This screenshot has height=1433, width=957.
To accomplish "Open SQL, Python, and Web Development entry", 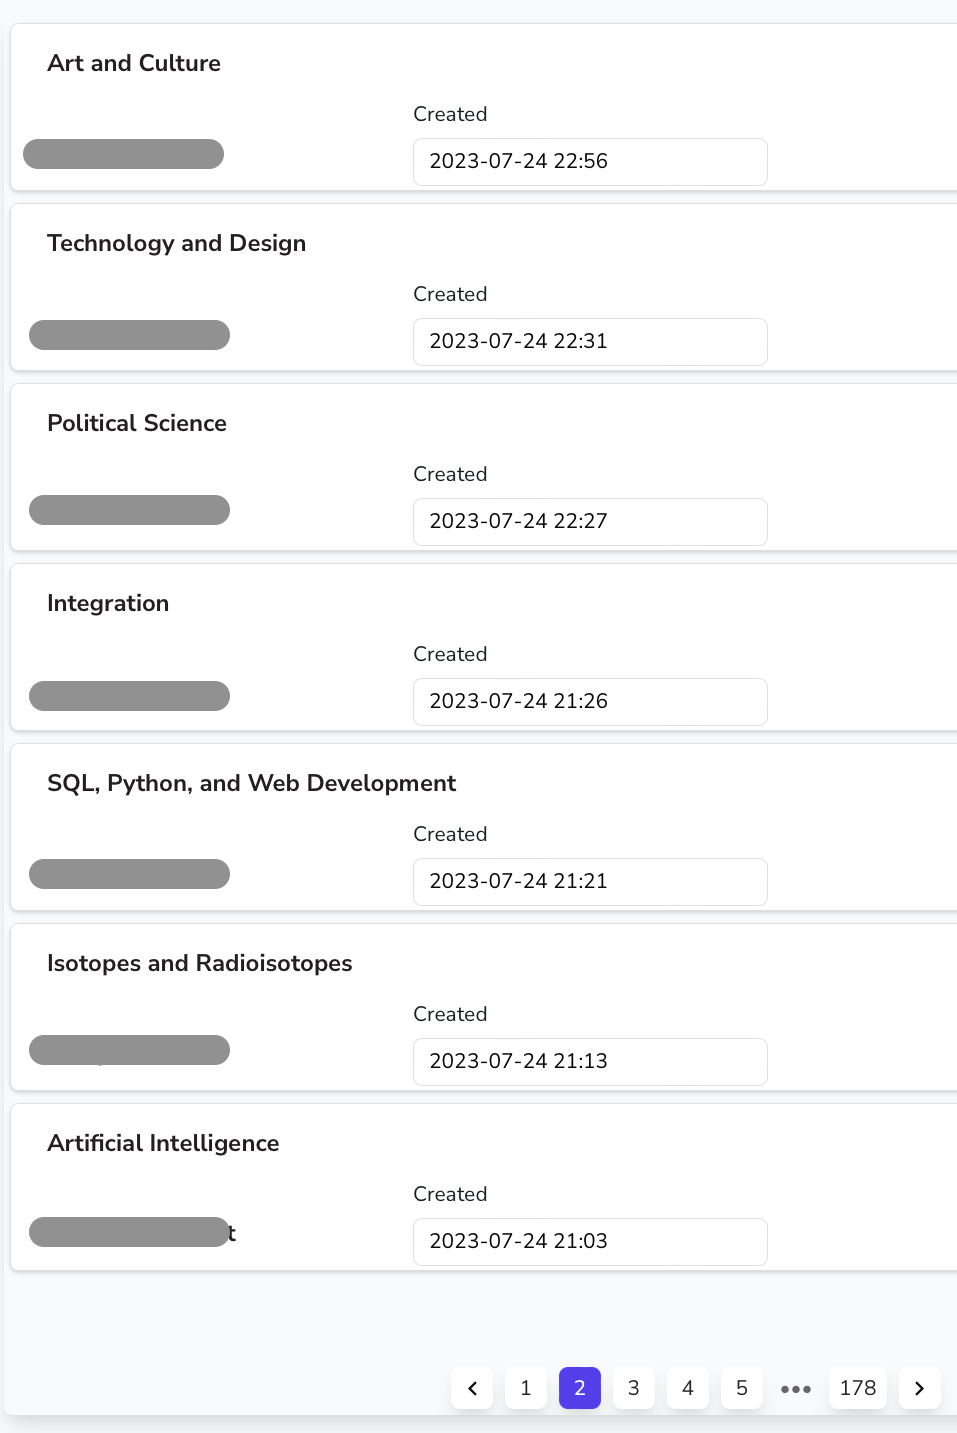I will coord(252,783).
